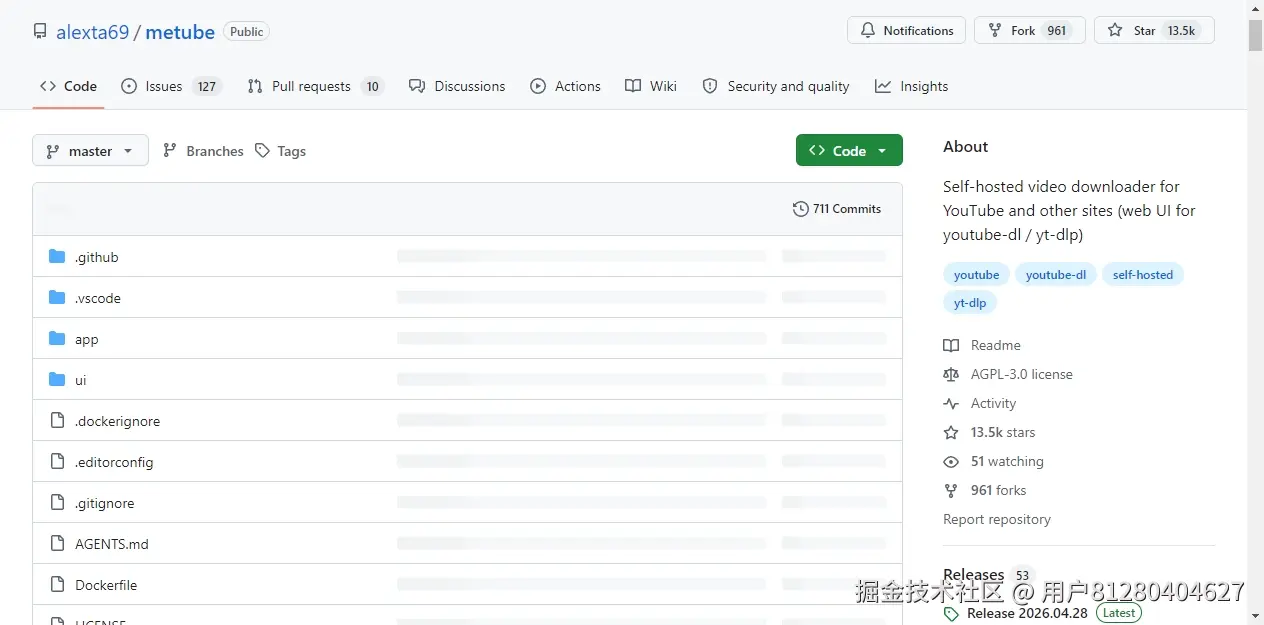Click the Notifications bell button
Viewport: 1264px width, 625px height.
point(907,31)
